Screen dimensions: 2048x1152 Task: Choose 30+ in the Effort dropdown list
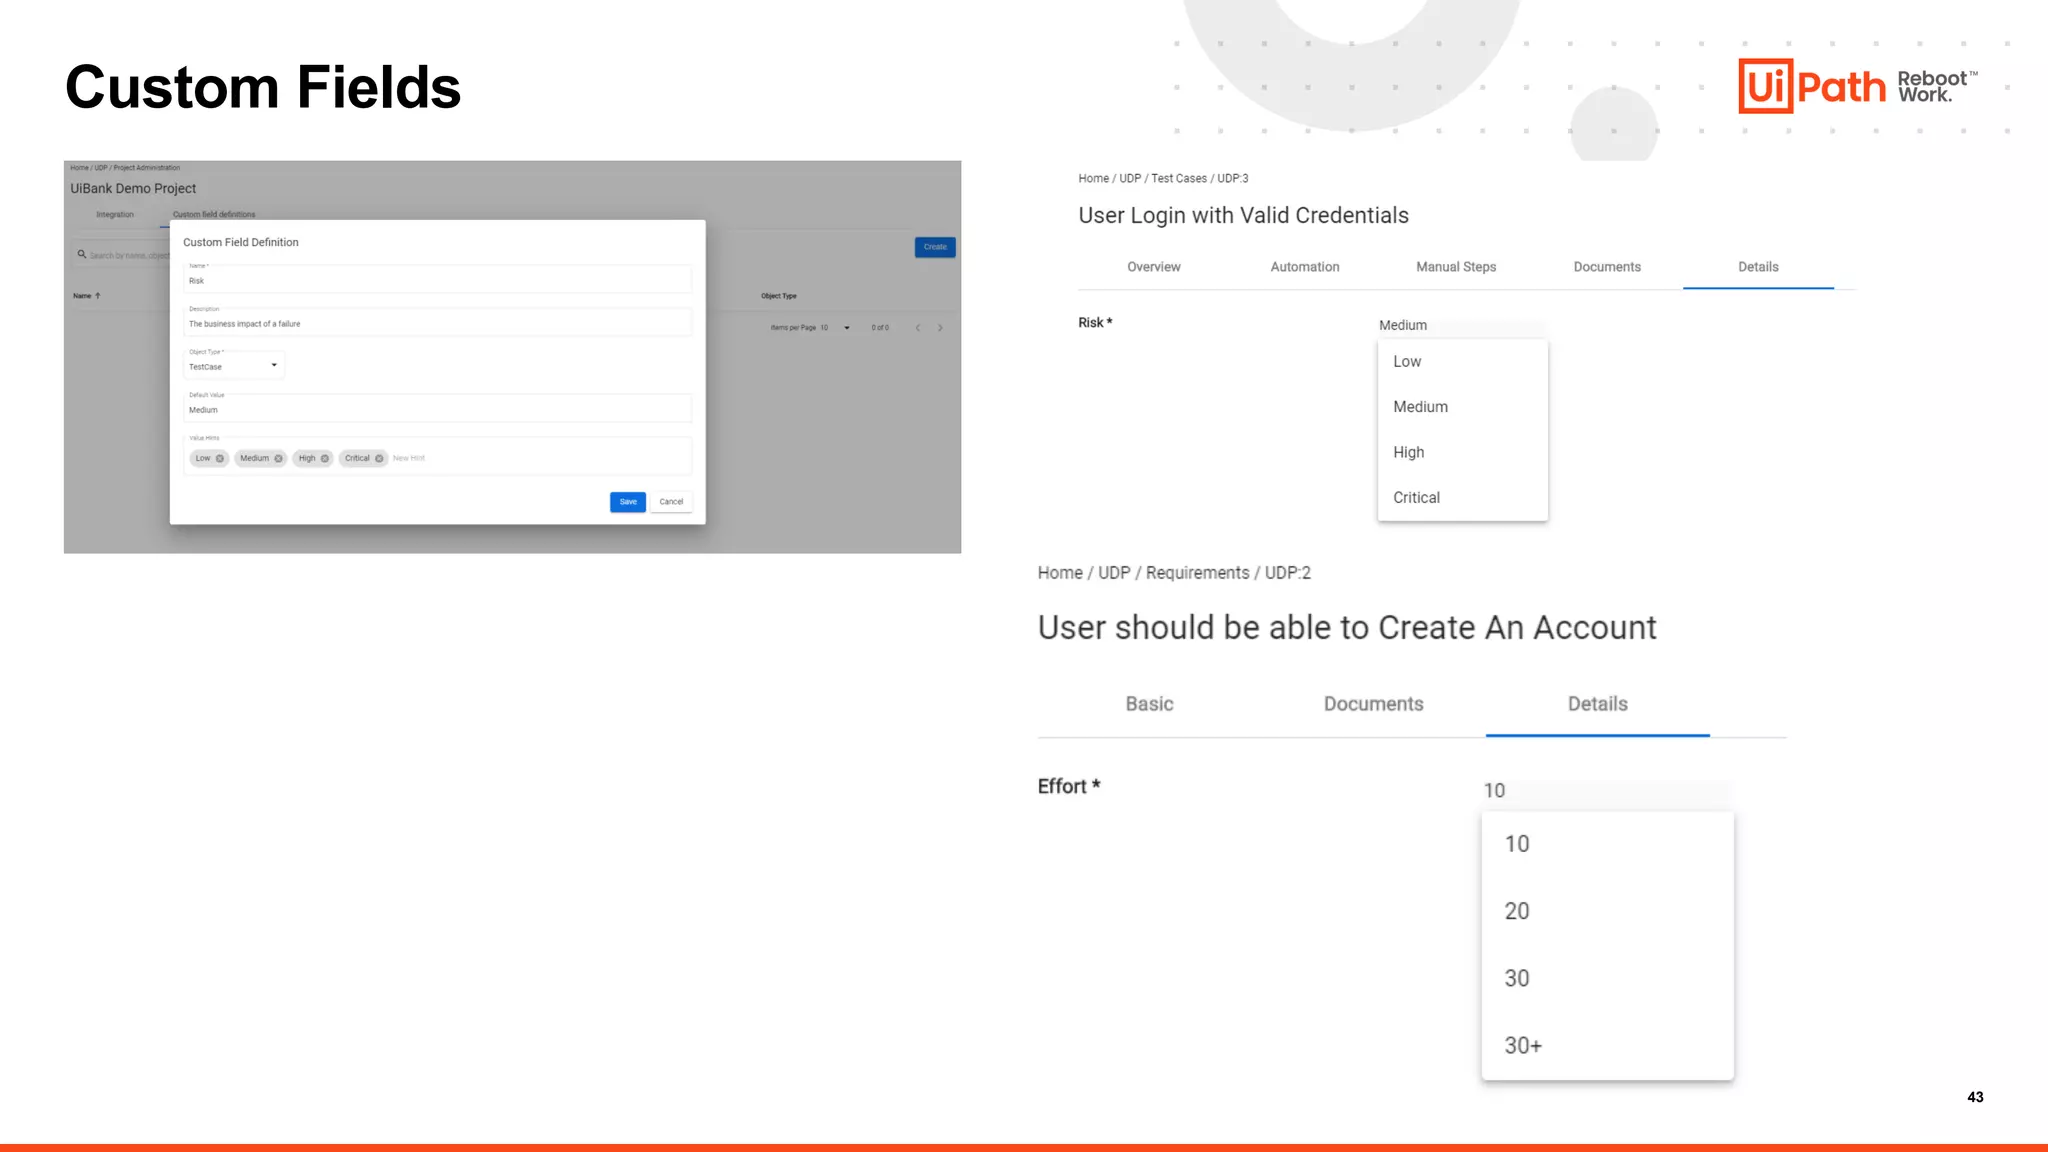pos(1523,1046)
